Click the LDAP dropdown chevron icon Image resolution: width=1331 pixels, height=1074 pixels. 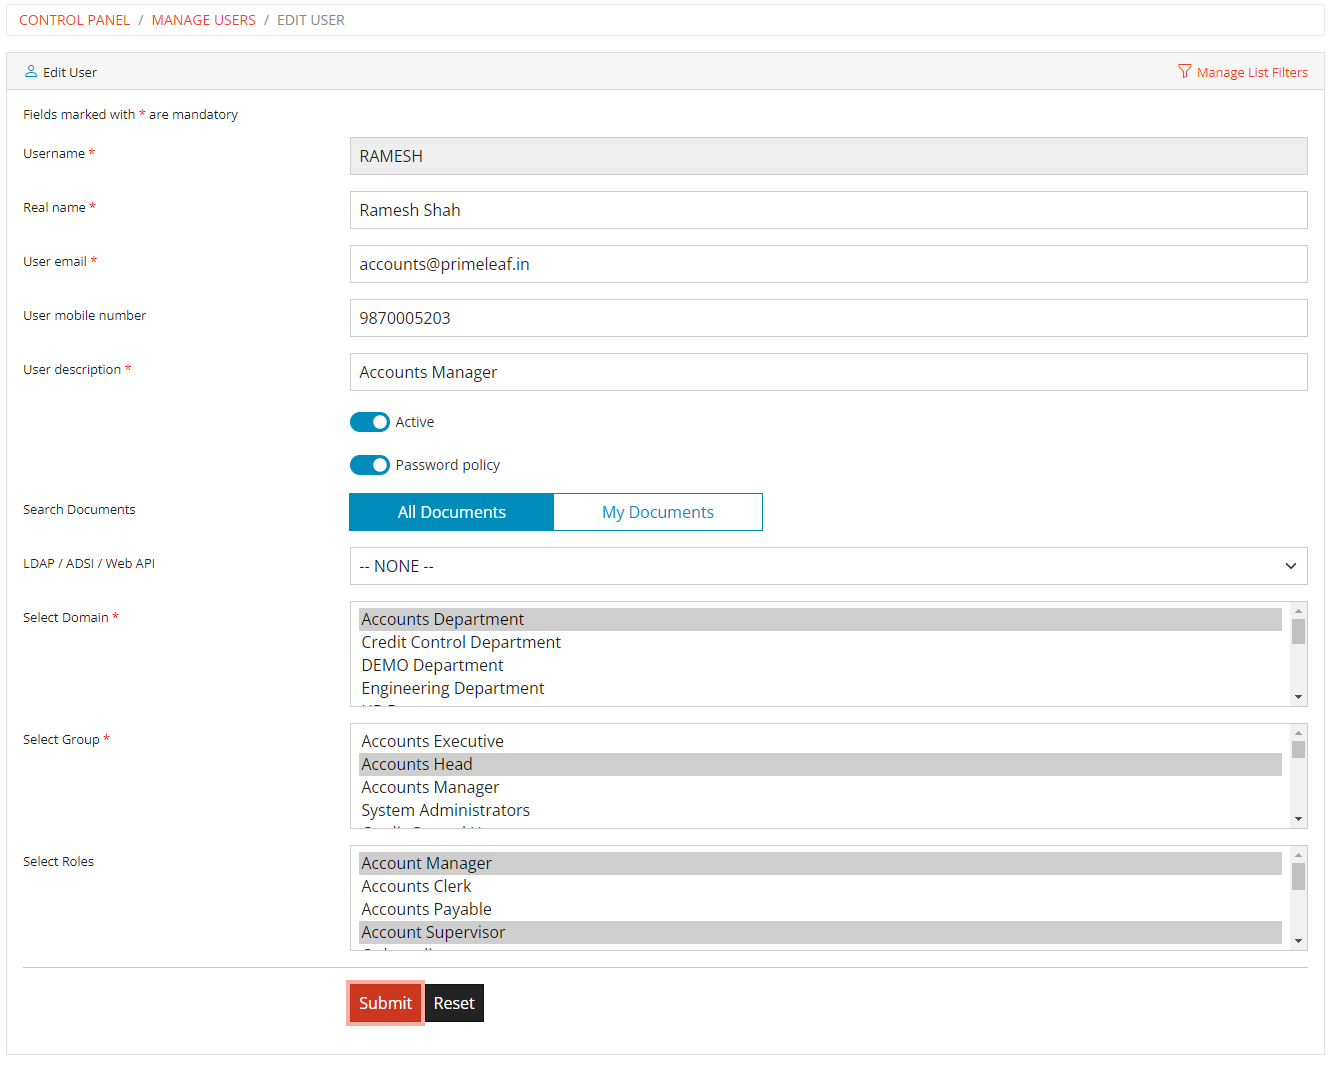1290,566
